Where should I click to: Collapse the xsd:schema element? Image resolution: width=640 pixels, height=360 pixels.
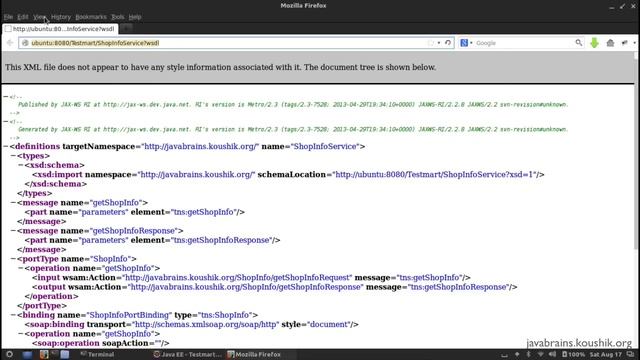20,165
